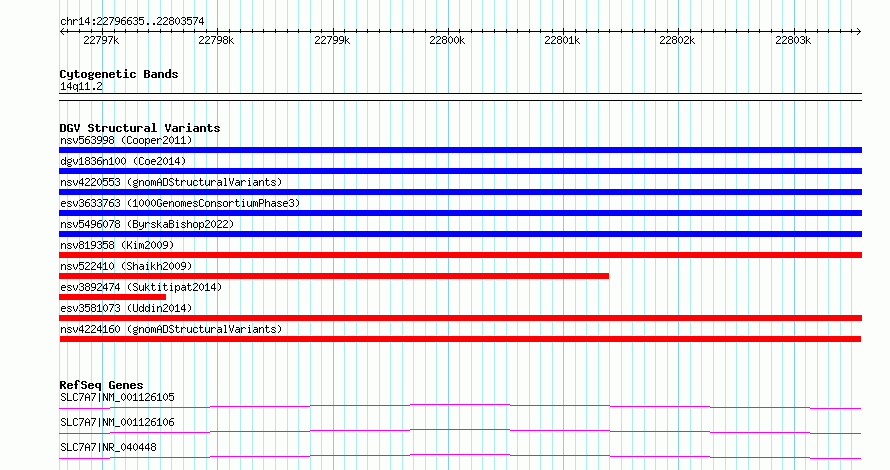Click the red nsv522410 Shaikh2009 bar
The image size is (890, 470).
(x=334, y=276)
